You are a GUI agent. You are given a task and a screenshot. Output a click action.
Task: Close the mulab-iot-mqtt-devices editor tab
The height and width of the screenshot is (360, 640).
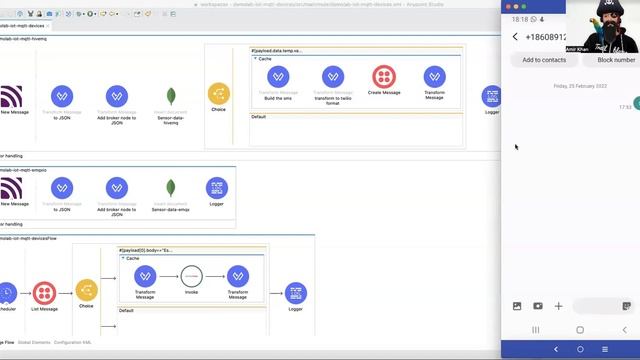coord(48,26)
